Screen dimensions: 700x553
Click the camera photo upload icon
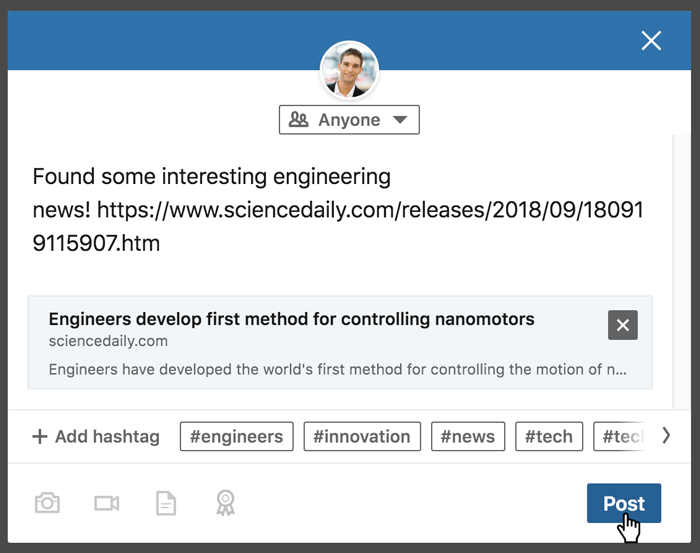[x=47, y=503]
